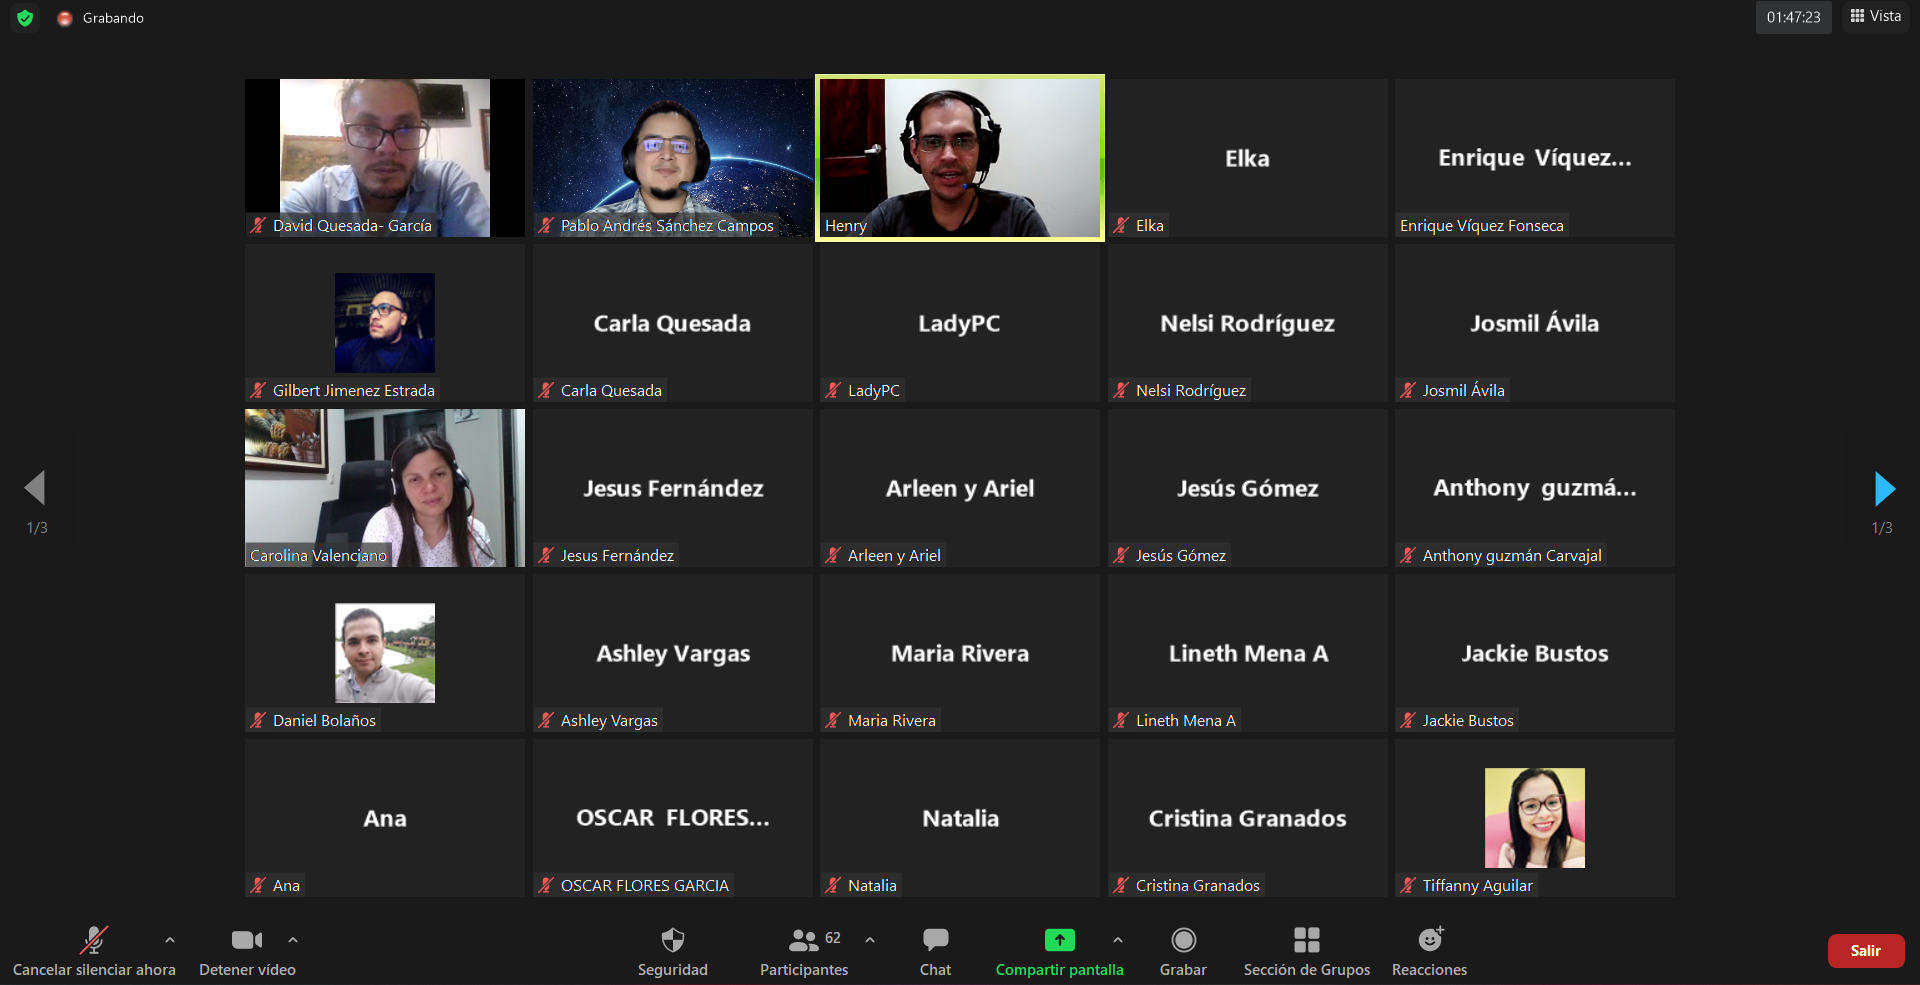The width and height of the screenshot is (1920, 985).
Task: Open the Seguridad shield icon
Action: click(x=672, y=941)
